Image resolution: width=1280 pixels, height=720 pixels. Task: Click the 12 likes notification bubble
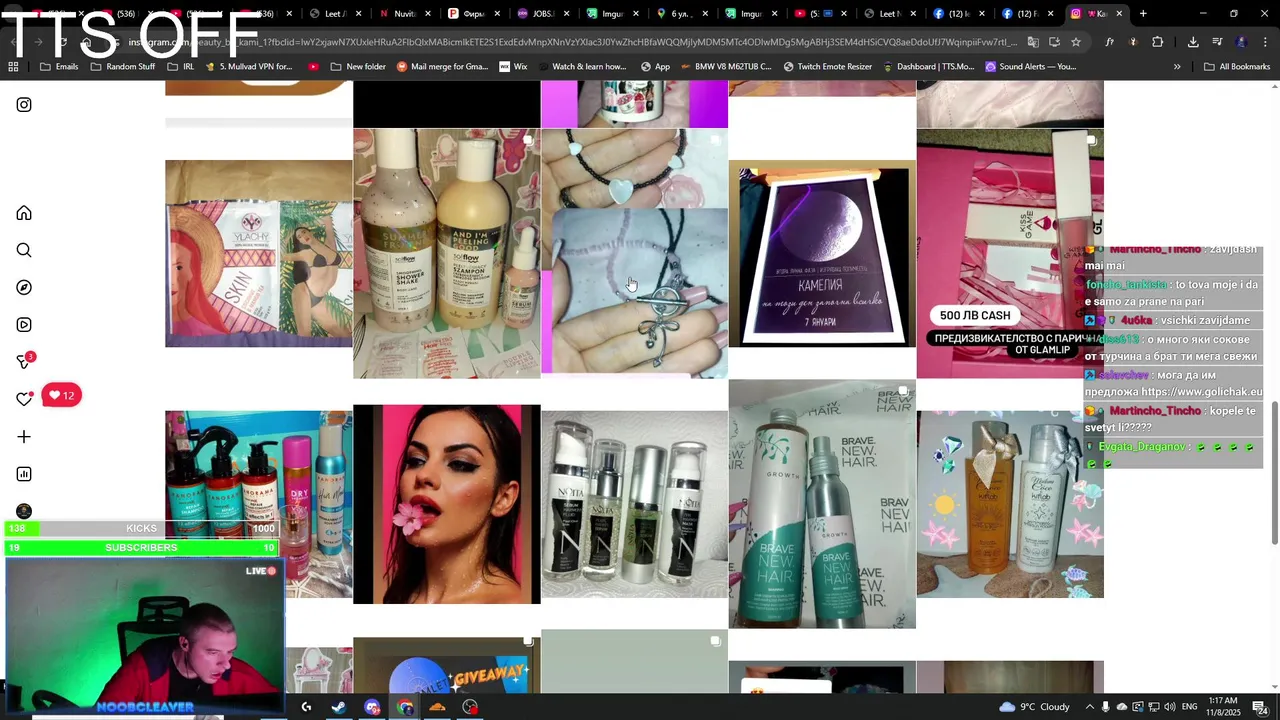(x=62, y=395)
